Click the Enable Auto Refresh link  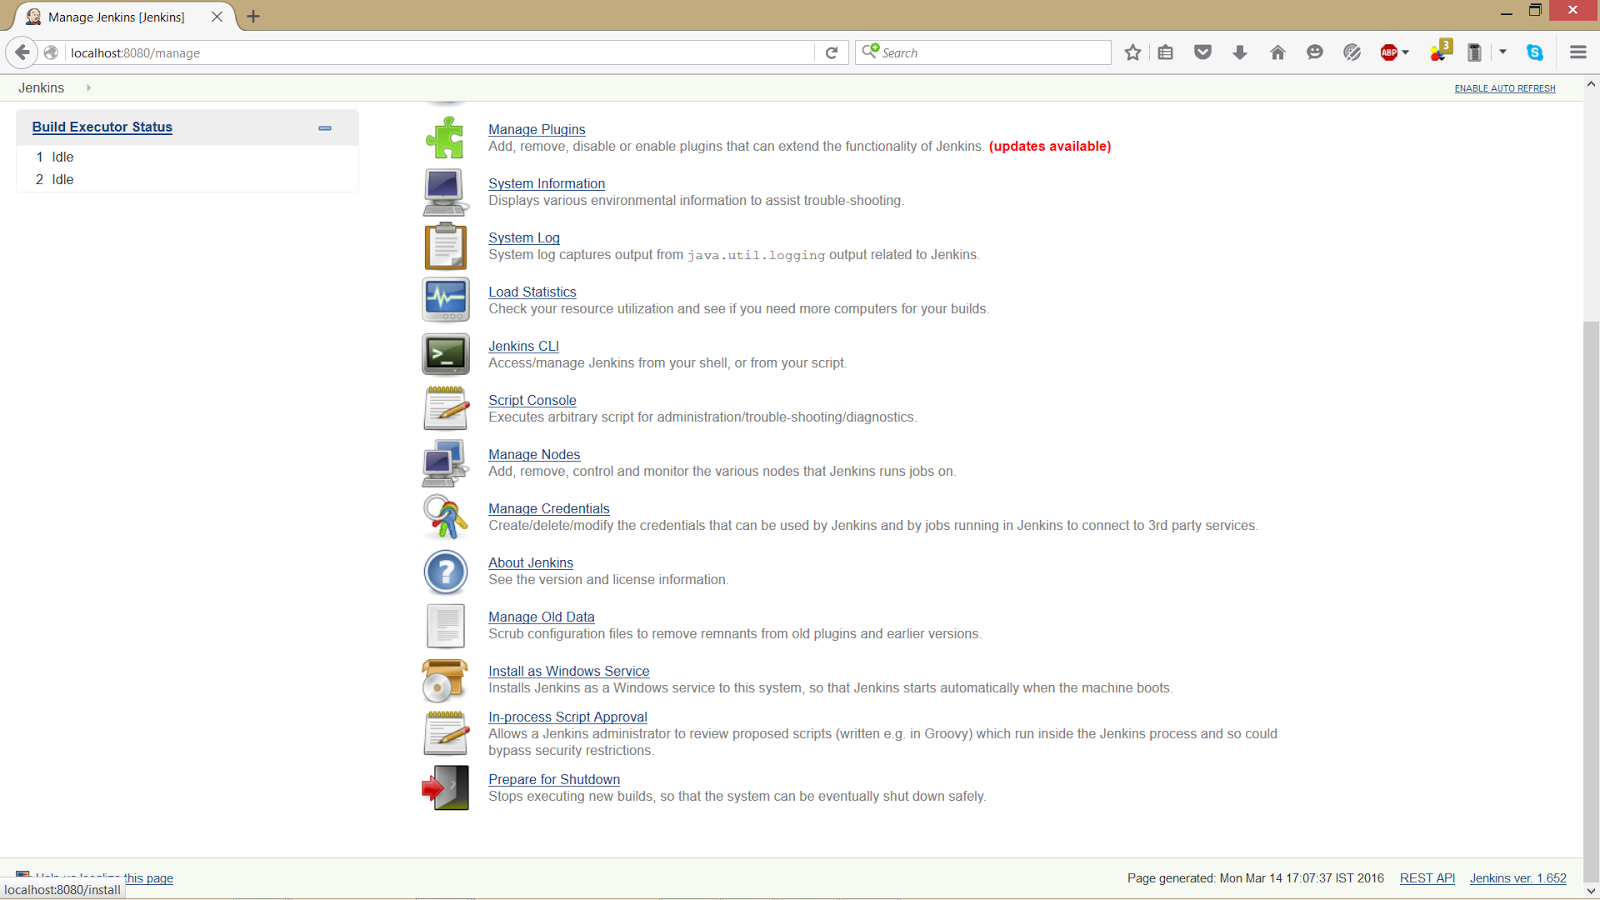(1504, 89)
